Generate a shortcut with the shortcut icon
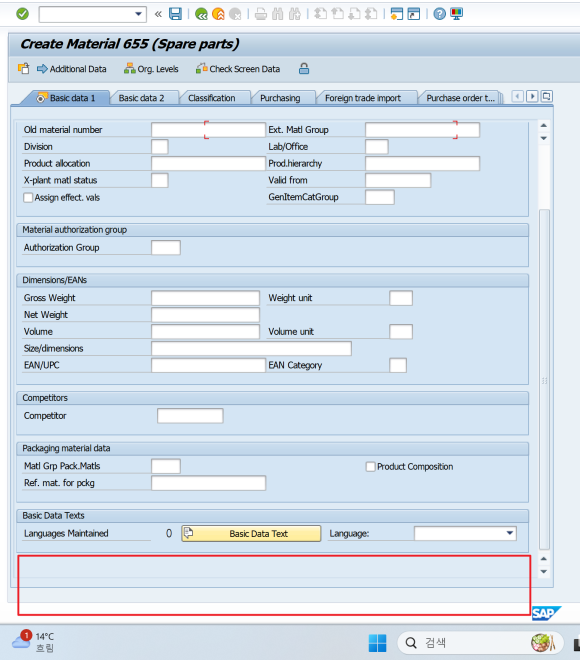This screenshot has width=580, height=660. point(414,14)
